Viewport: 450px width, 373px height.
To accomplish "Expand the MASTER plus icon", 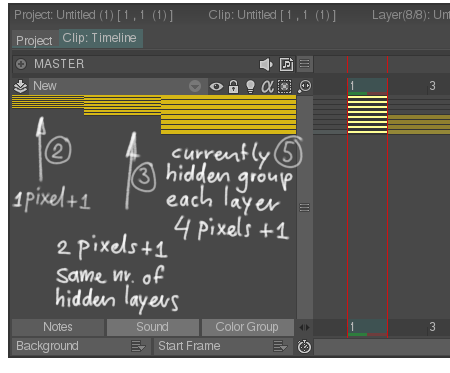I will click(21, 64).
